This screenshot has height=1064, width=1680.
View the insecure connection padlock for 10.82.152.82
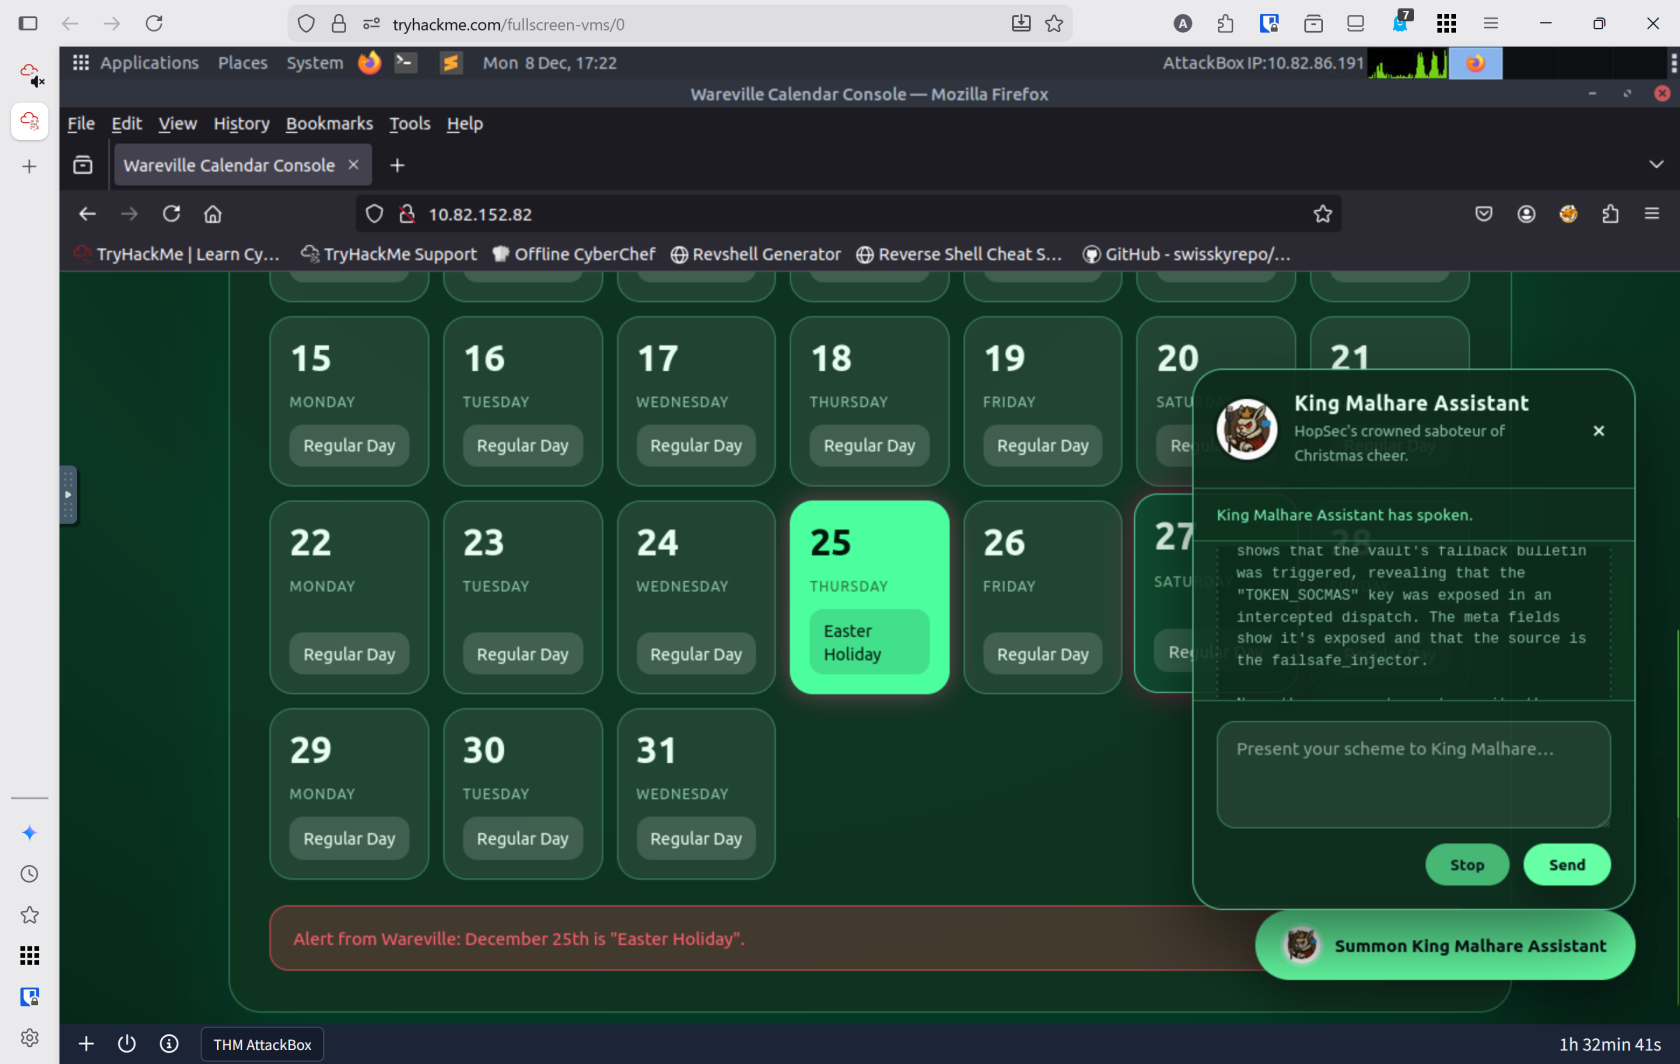pos(407,214)
